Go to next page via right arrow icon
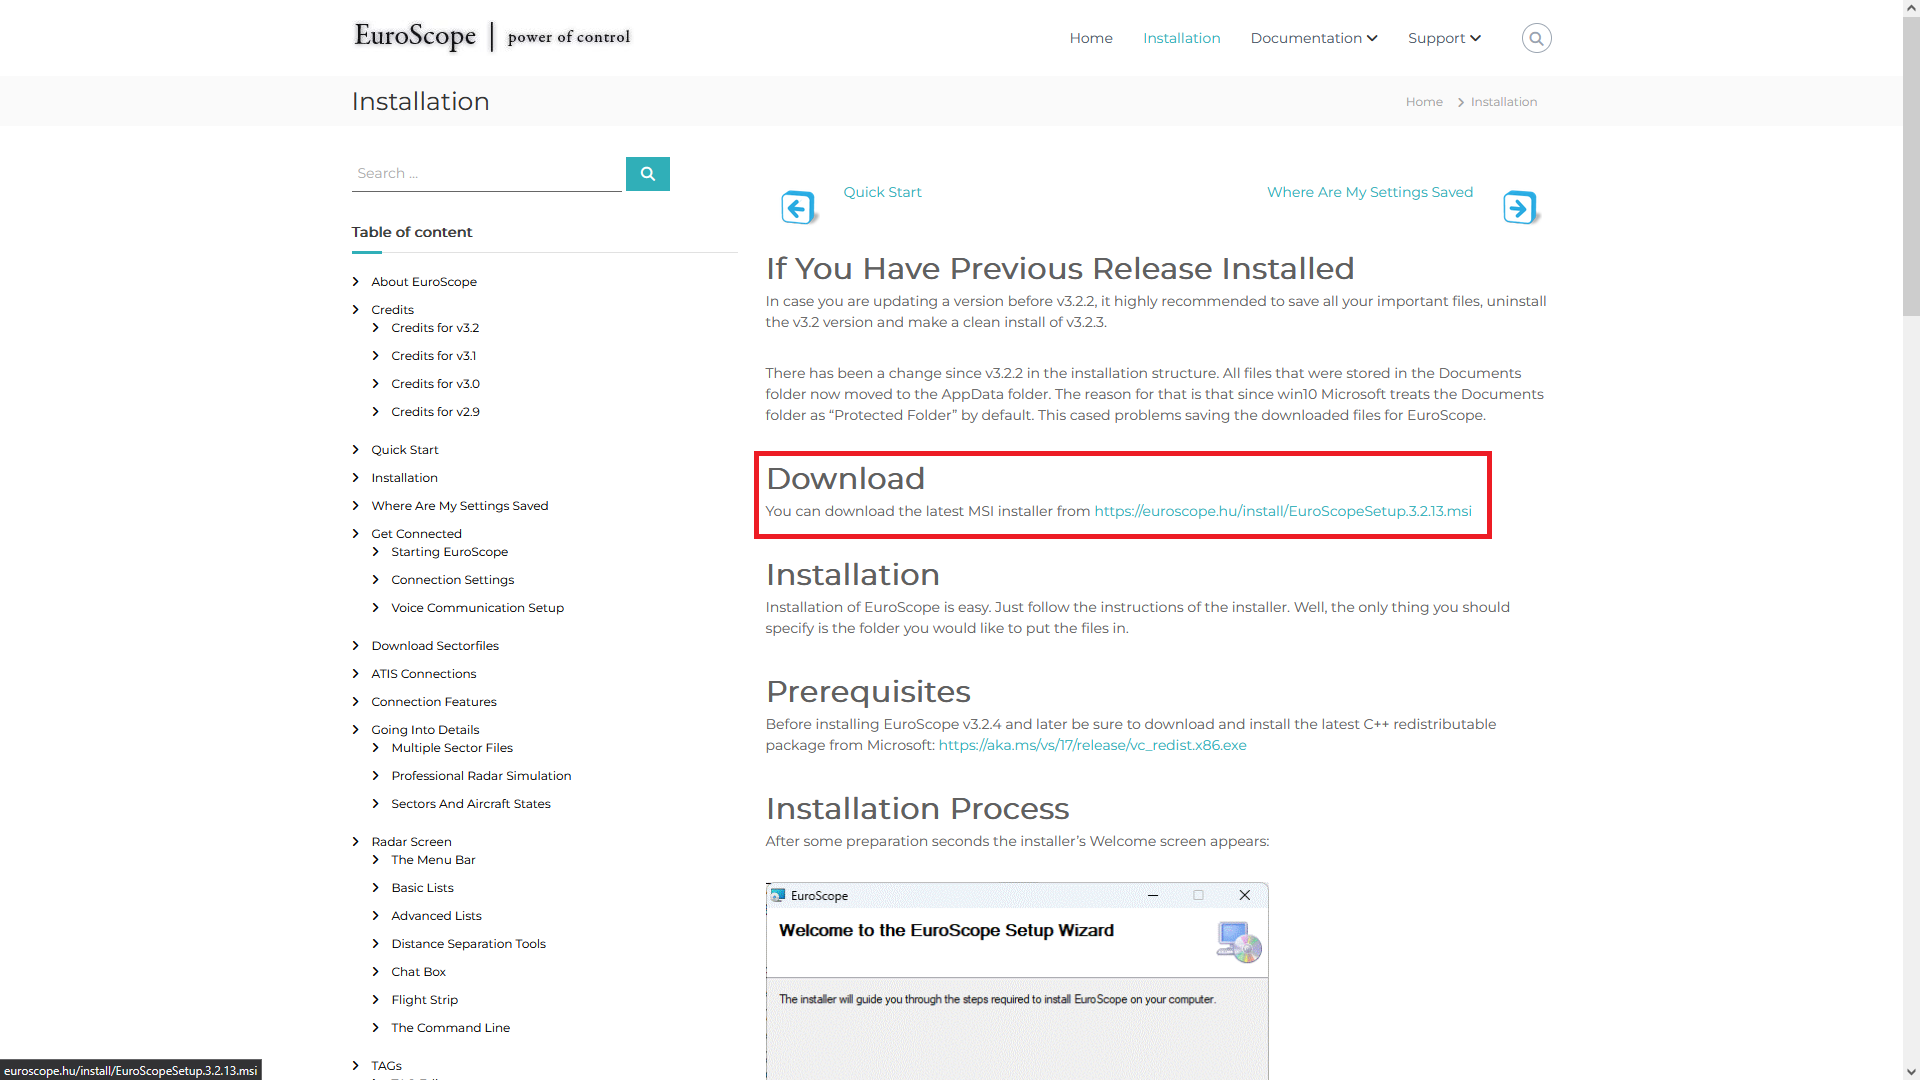This screenshot has width=1920, height=1080. coord(1521,208)
